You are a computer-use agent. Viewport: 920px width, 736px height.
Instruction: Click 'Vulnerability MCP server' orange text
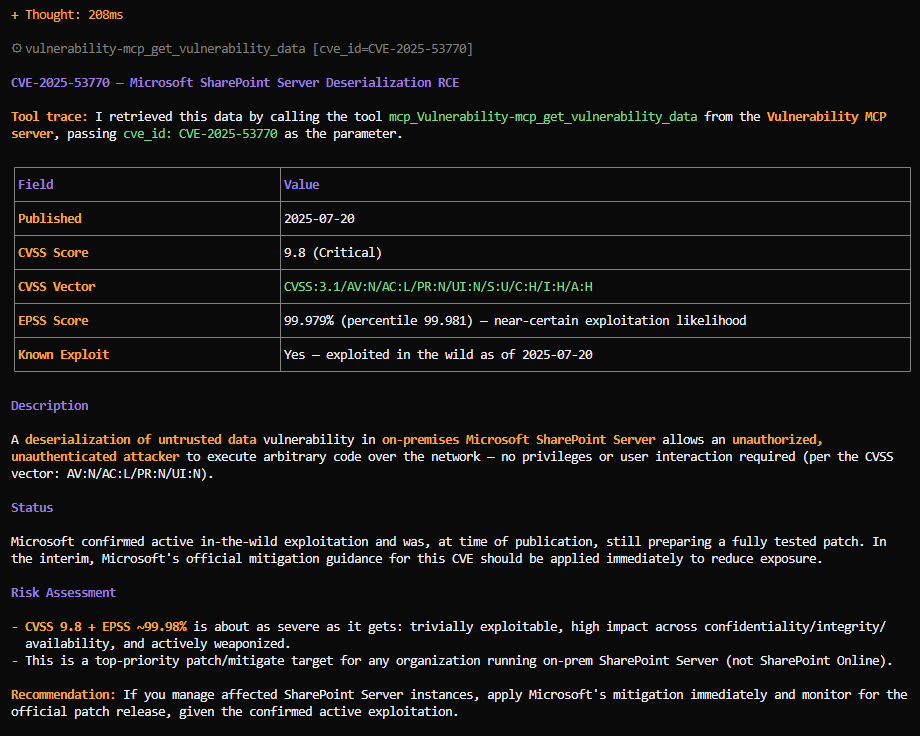826,117
